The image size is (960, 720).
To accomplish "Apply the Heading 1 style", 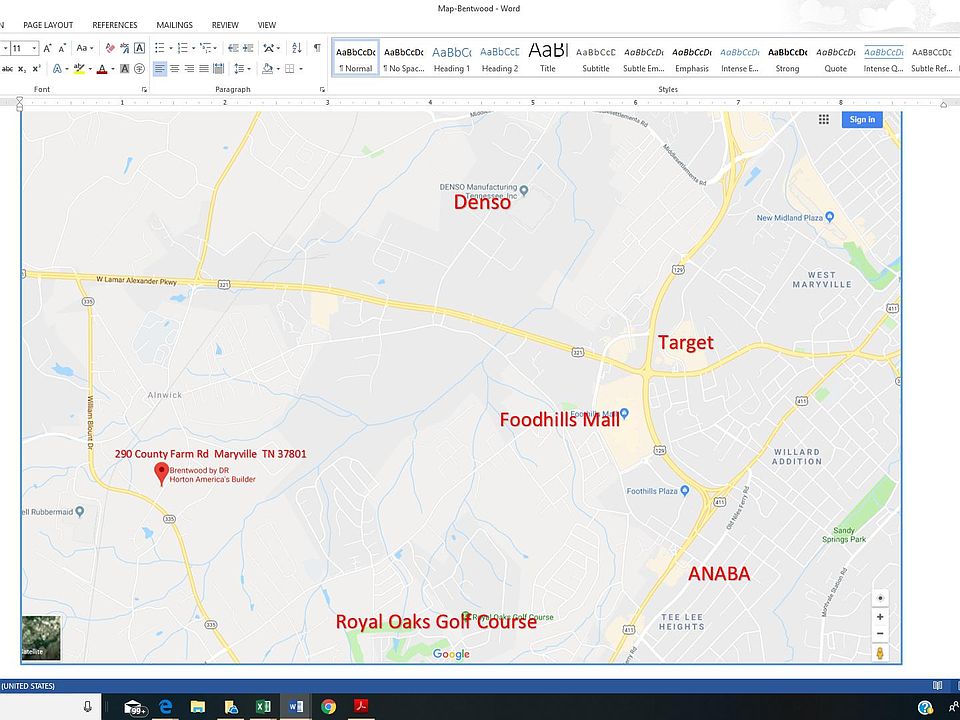I will 452,58.
